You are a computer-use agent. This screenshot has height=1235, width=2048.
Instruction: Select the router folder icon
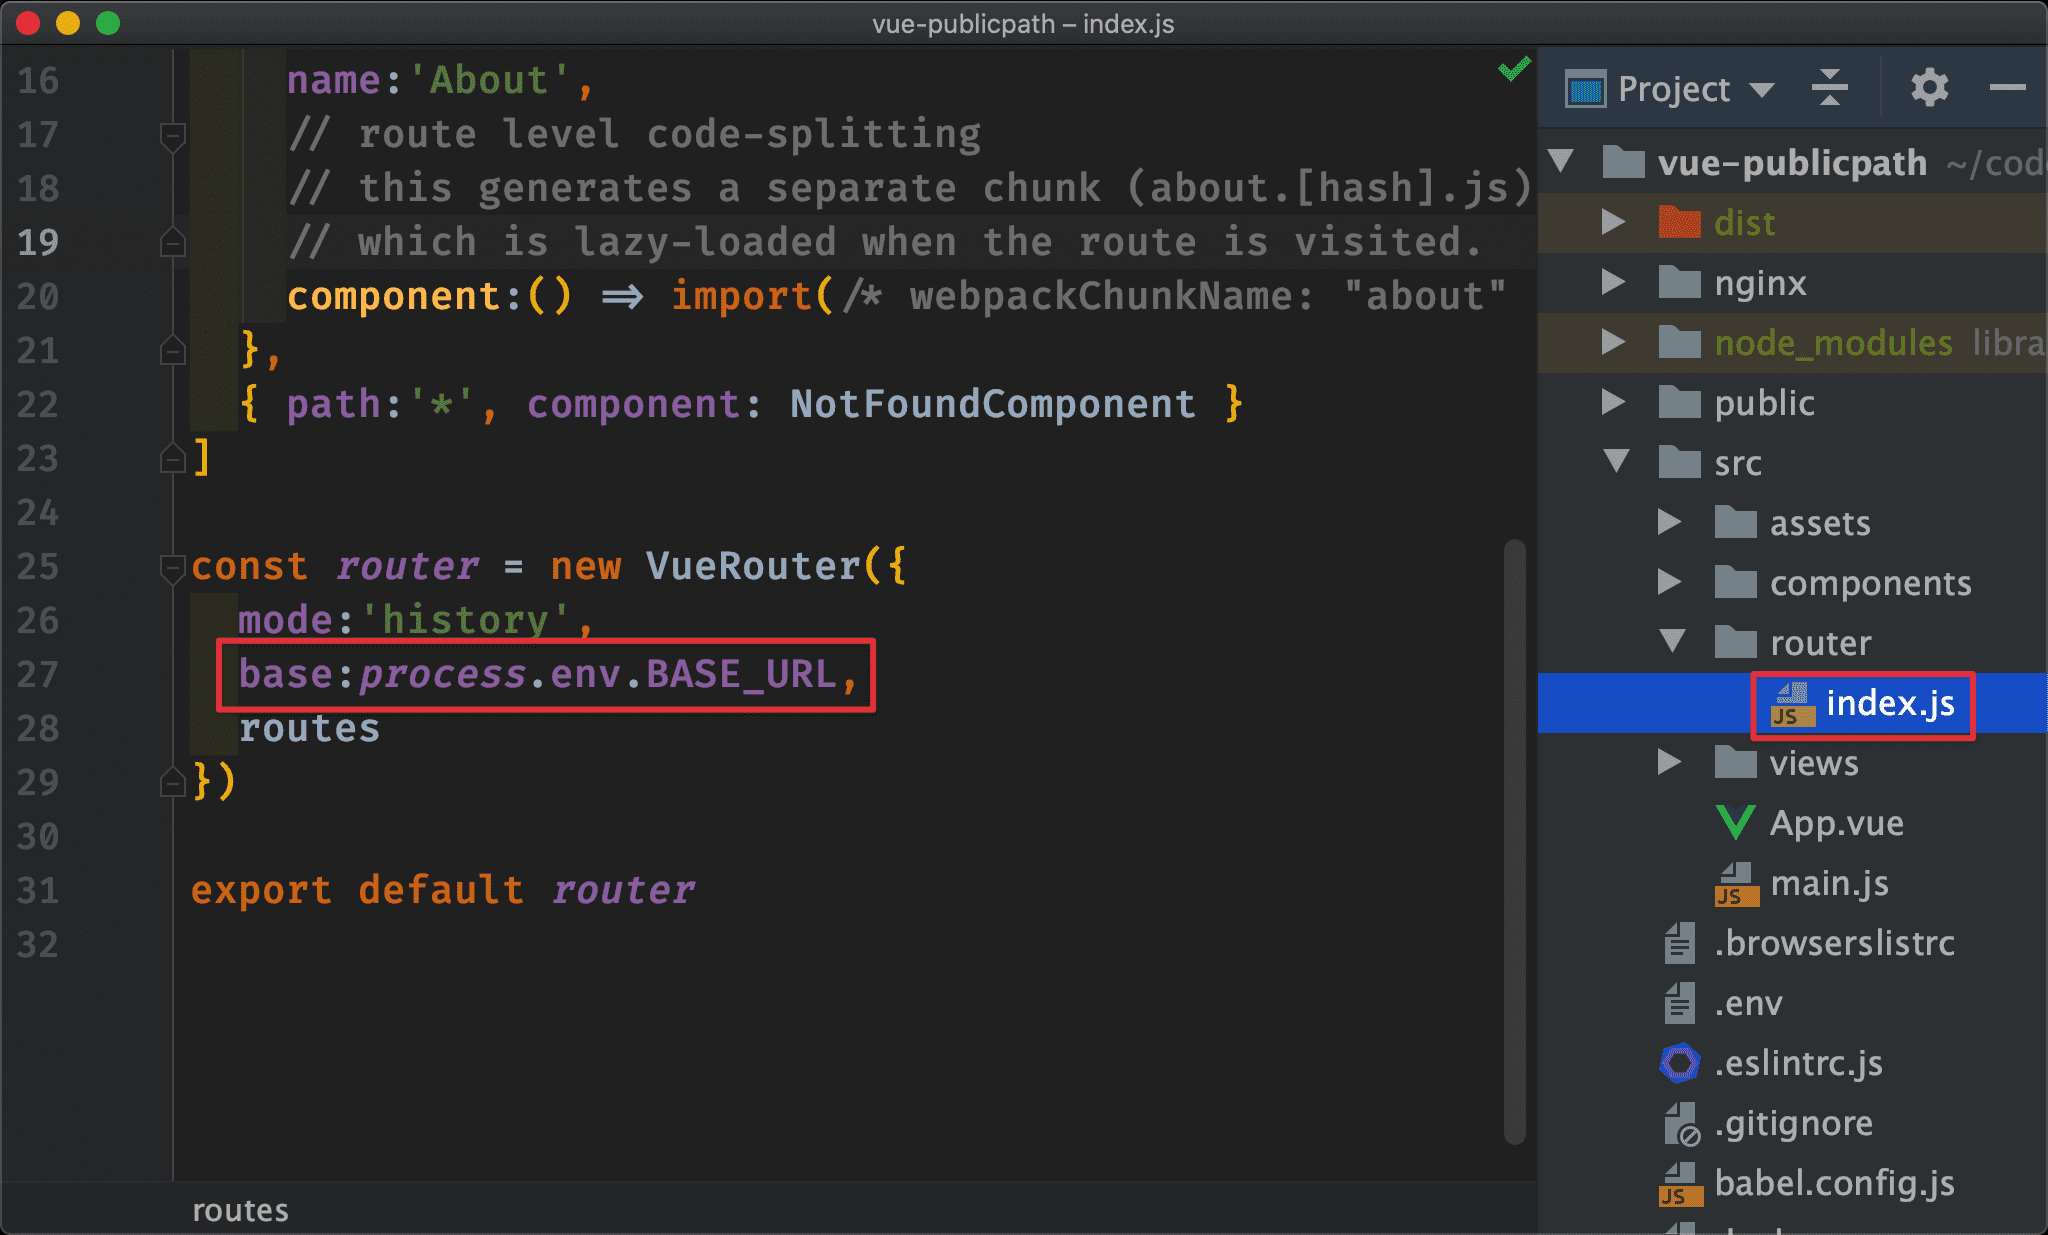point(1735,641)
